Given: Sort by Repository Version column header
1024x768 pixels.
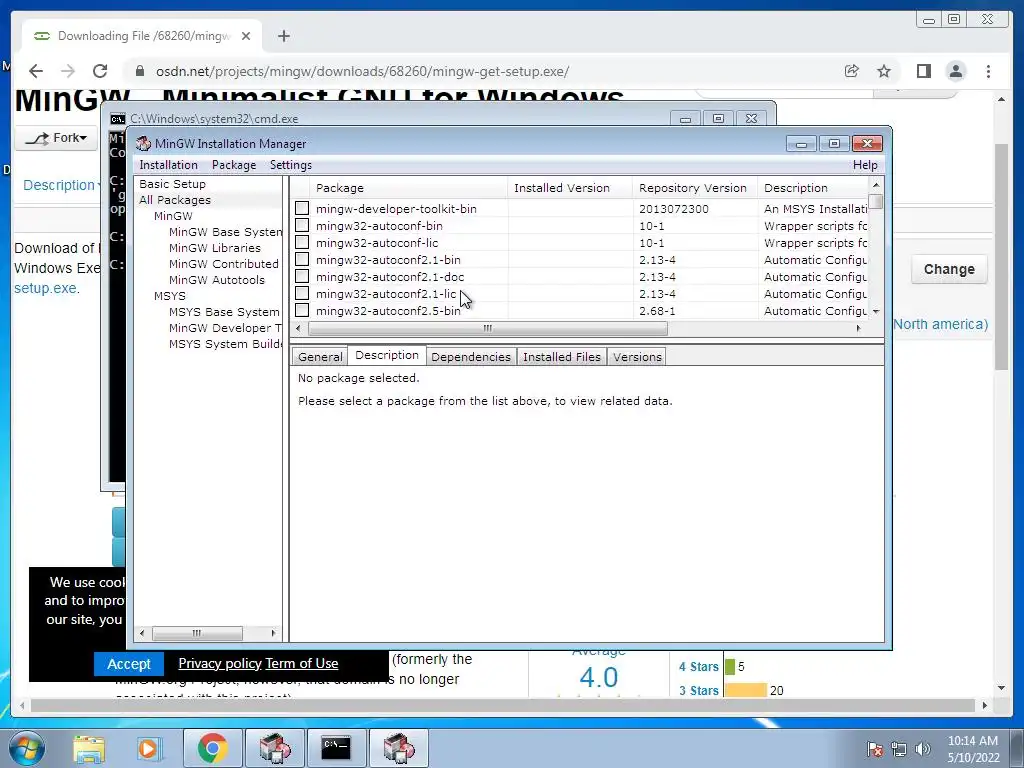Looking at the screenshot, I should coord(694,188).
